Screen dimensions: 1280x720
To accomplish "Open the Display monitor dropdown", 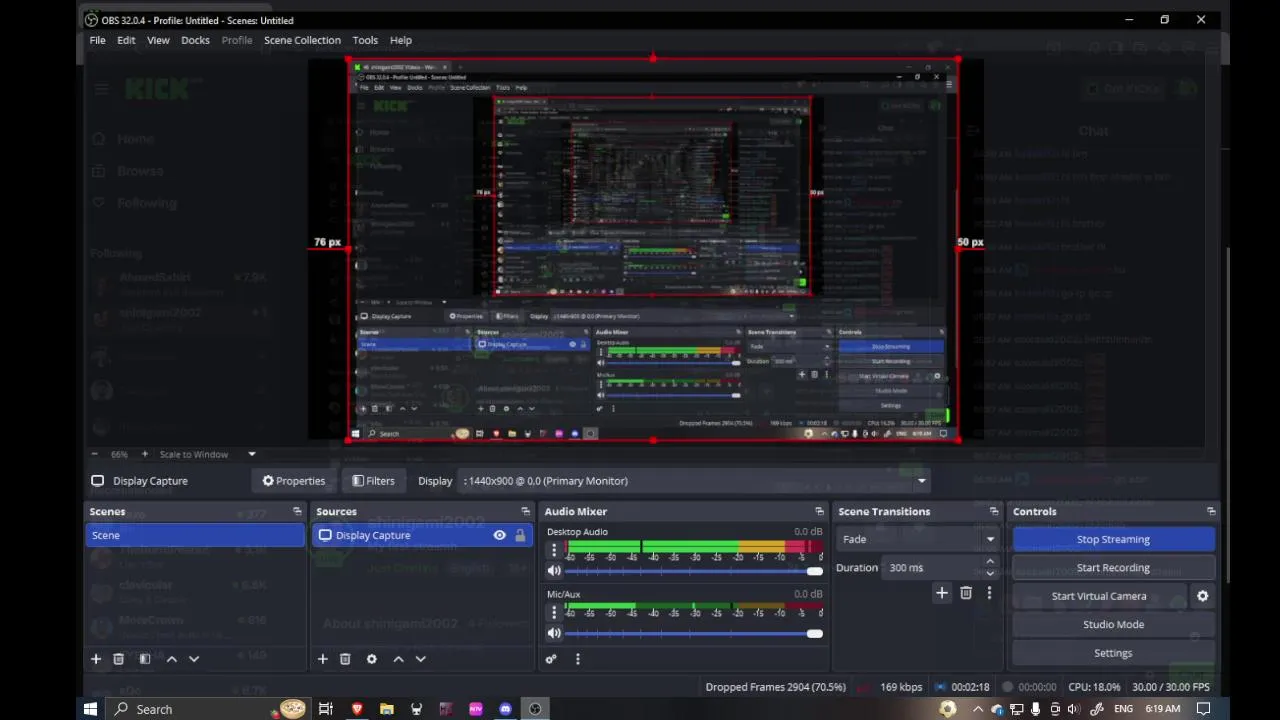I will (696, 481).
